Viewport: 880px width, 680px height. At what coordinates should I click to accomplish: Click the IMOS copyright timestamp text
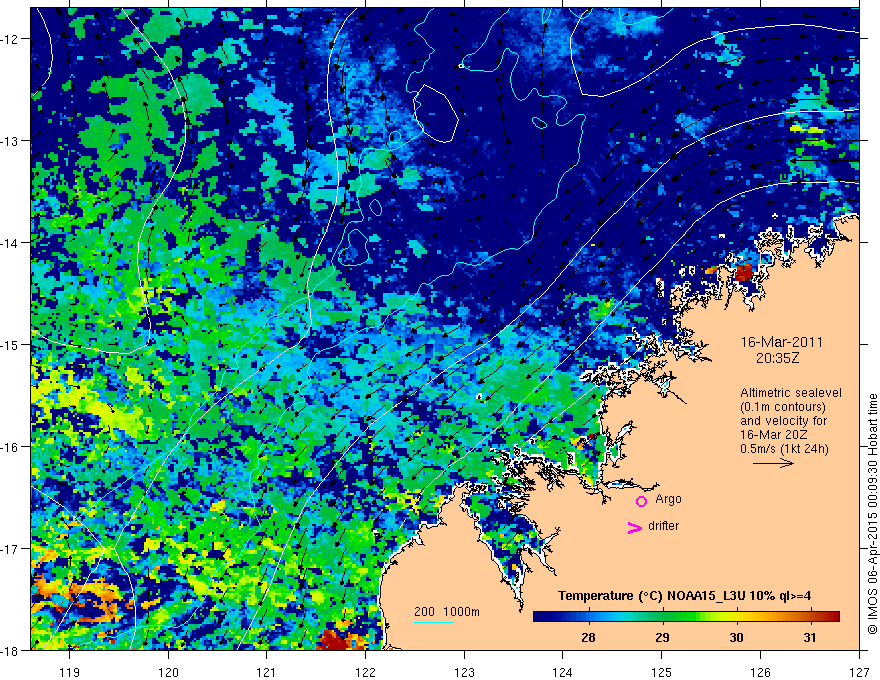(x=873, y=514)
